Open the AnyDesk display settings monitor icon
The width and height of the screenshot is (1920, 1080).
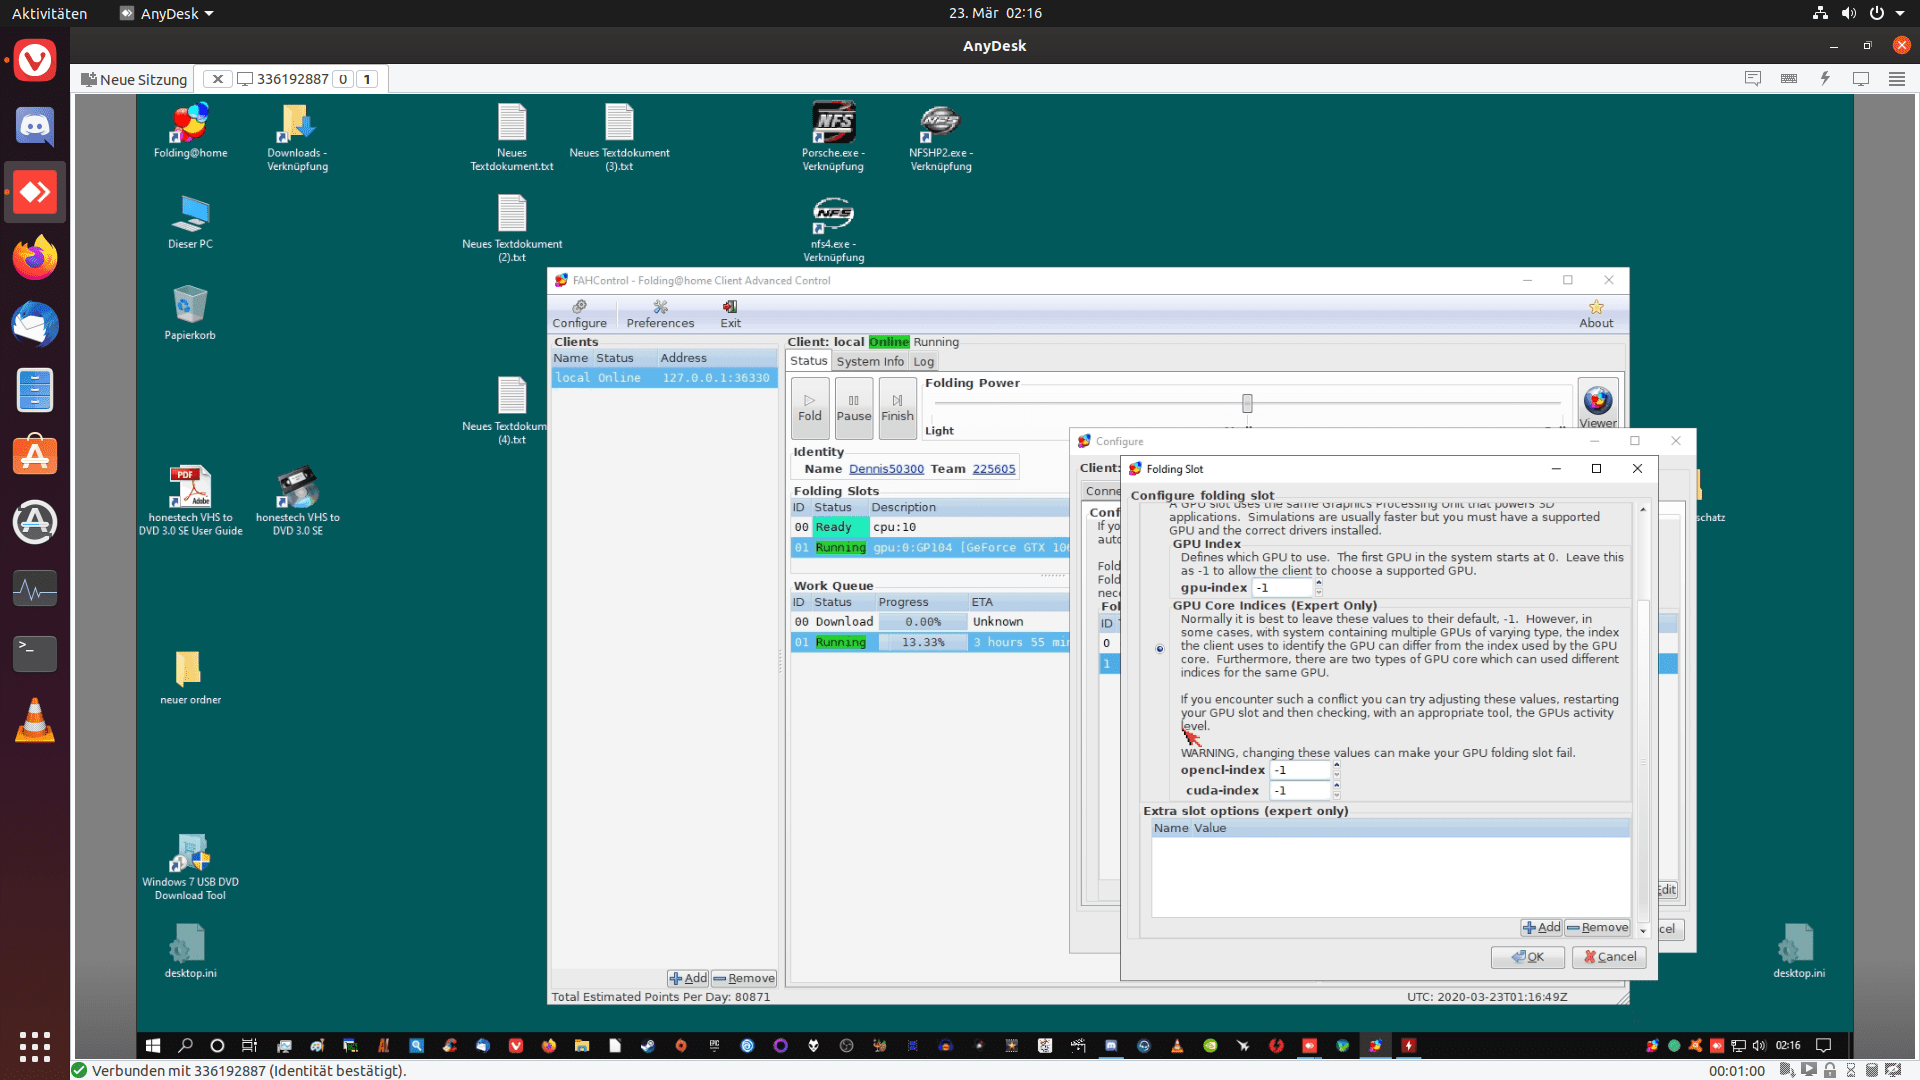click(1861, 79)
